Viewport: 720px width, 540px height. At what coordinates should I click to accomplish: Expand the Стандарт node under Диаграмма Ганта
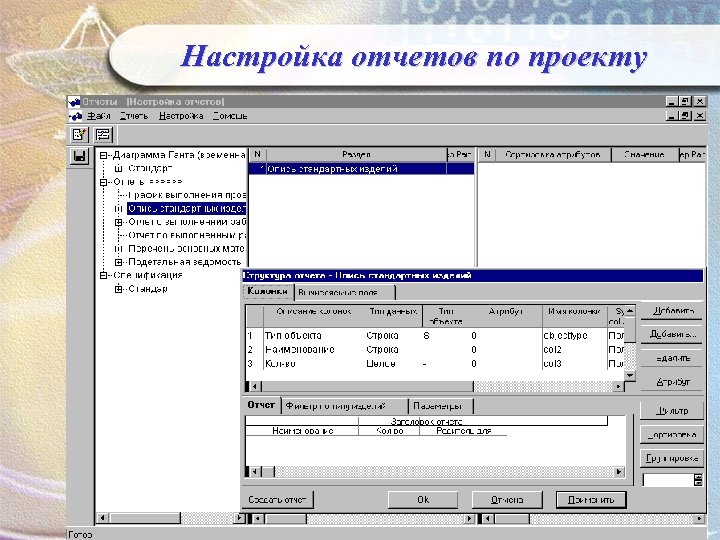tap(118, 169)
